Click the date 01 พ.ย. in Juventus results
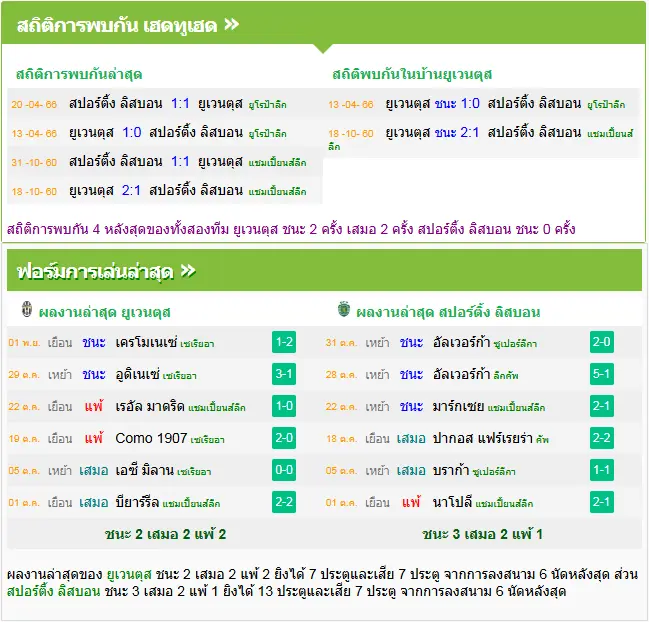 [24, 343]
